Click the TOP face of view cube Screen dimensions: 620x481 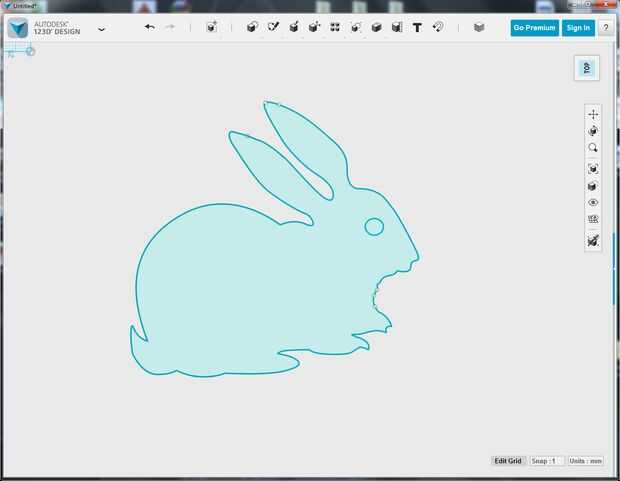[587, 68]
